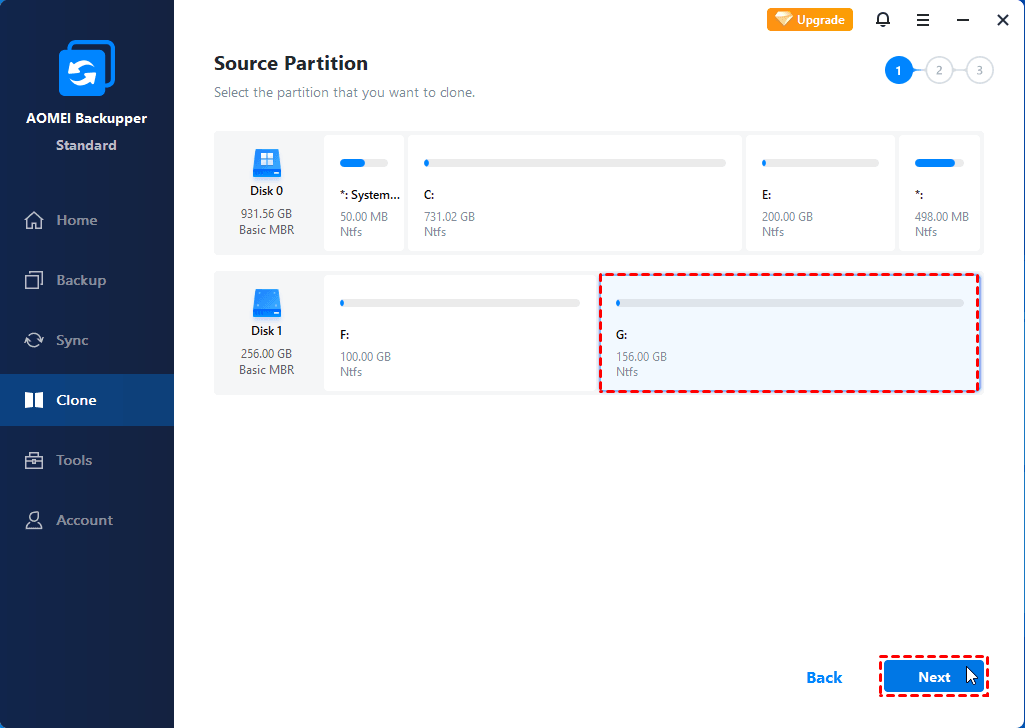The height and width of the screenshot is (728, 1025).
Task: Click the Disk 0 drive icon
Action: 267,164
